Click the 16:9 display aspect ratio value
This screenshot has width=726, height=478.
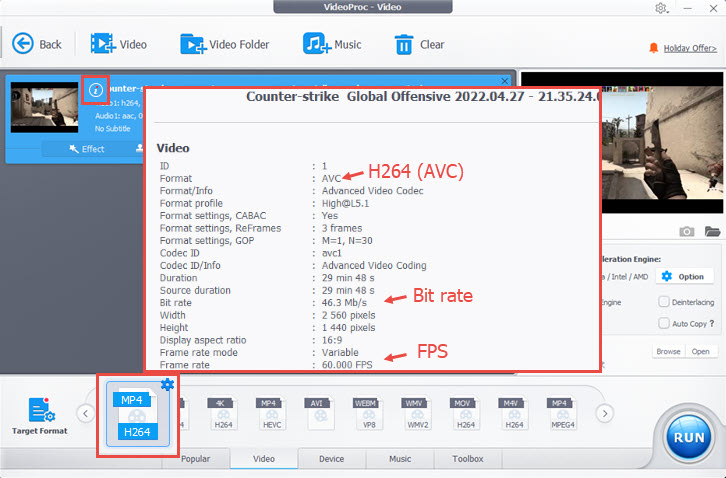332,340
